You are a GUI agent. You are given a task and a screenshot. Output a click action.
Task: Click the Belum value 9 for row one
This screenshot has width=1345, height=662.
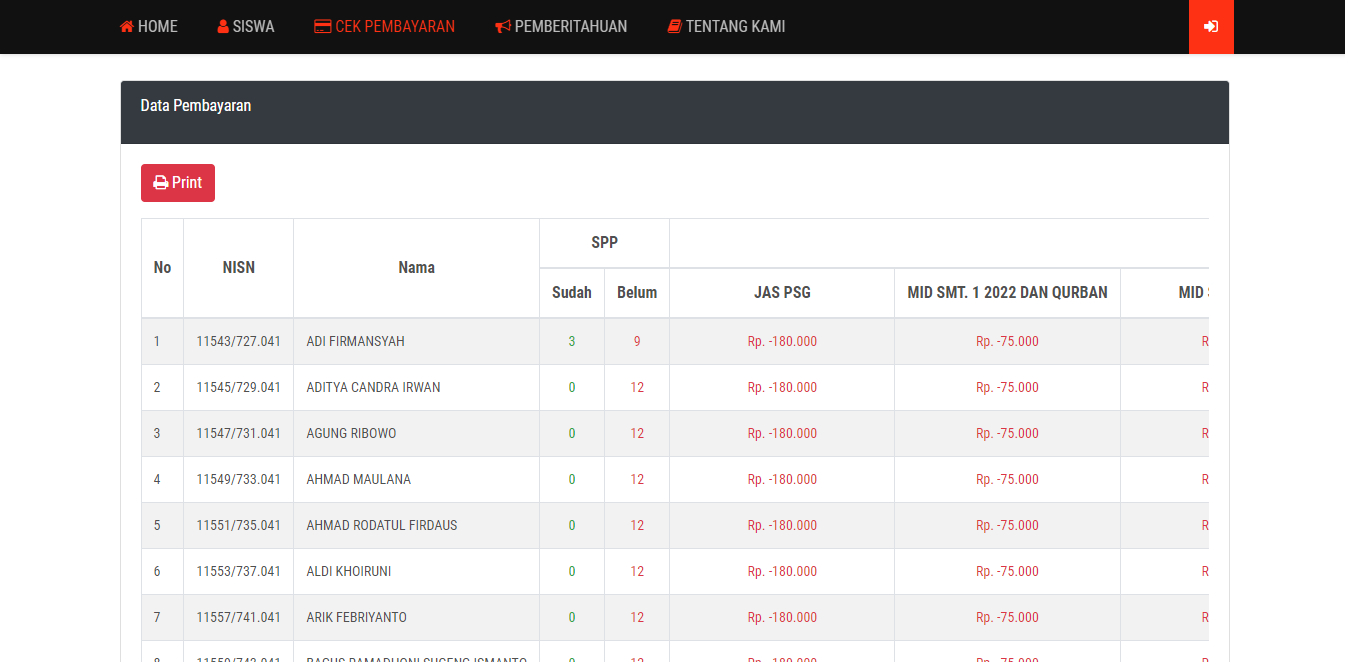tap(637, 341)
